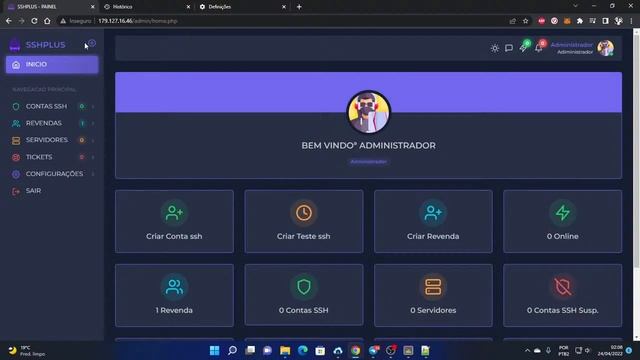Expand the SERVIDORES chevron arrow
Image resolution: width=640 pixels, height=360 pixels.
[x=93, y=140]
